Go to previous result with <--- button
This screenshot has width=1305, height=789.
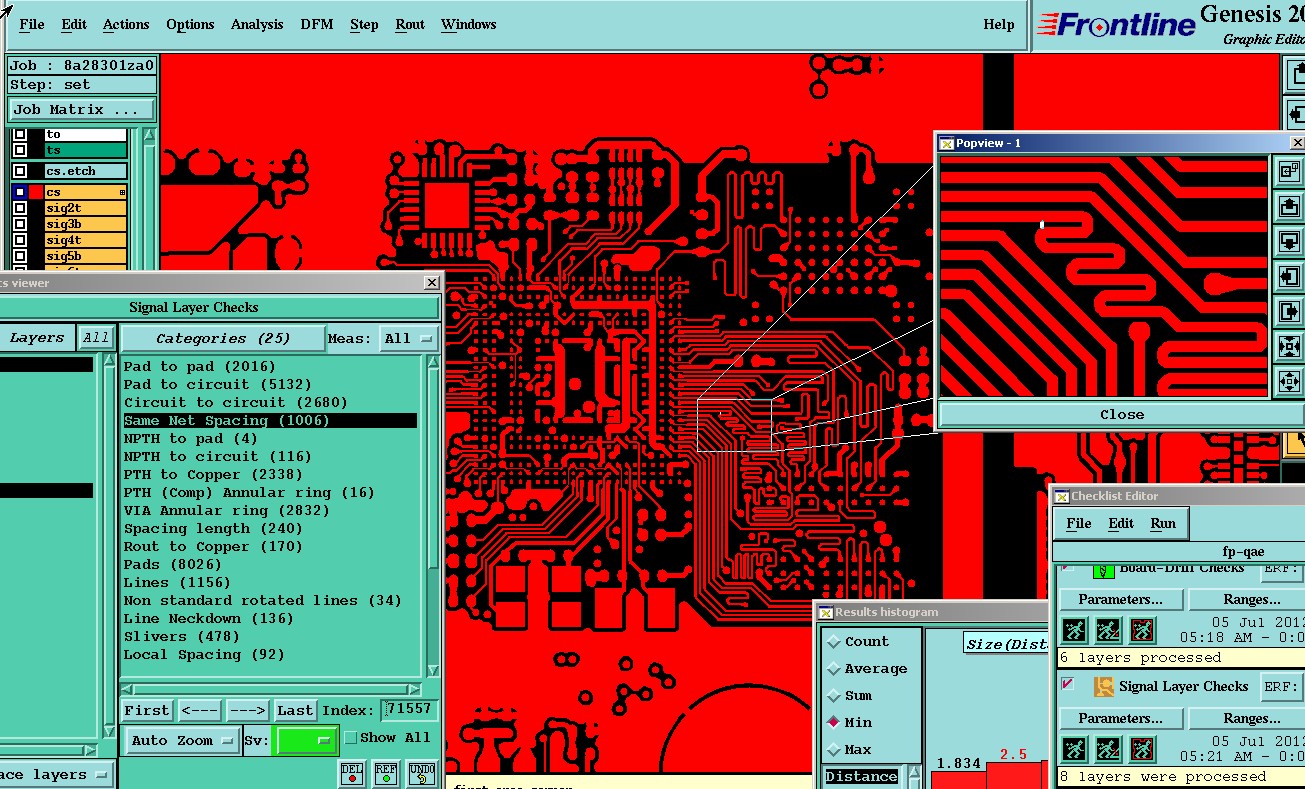tap(199, 710)
